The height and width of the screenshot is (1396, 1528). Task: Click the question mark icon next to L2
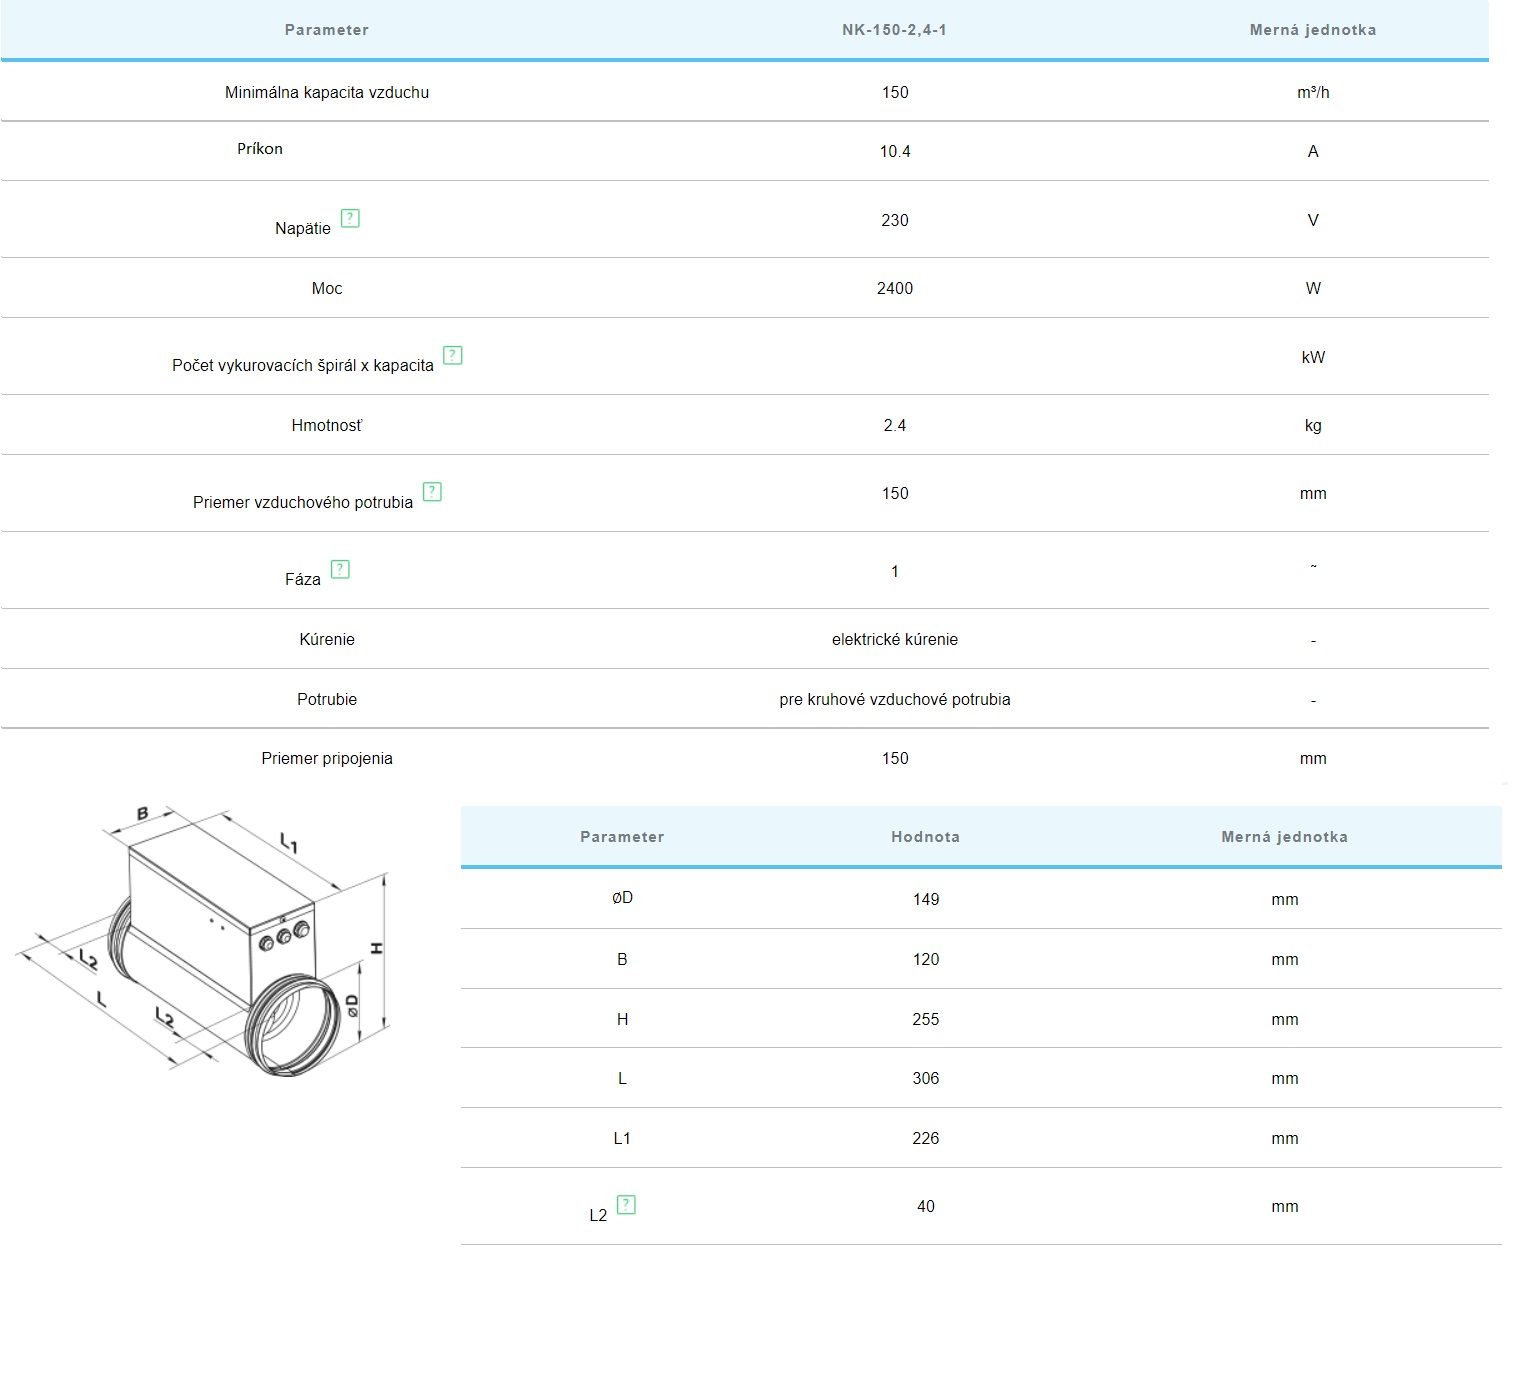626,1205
